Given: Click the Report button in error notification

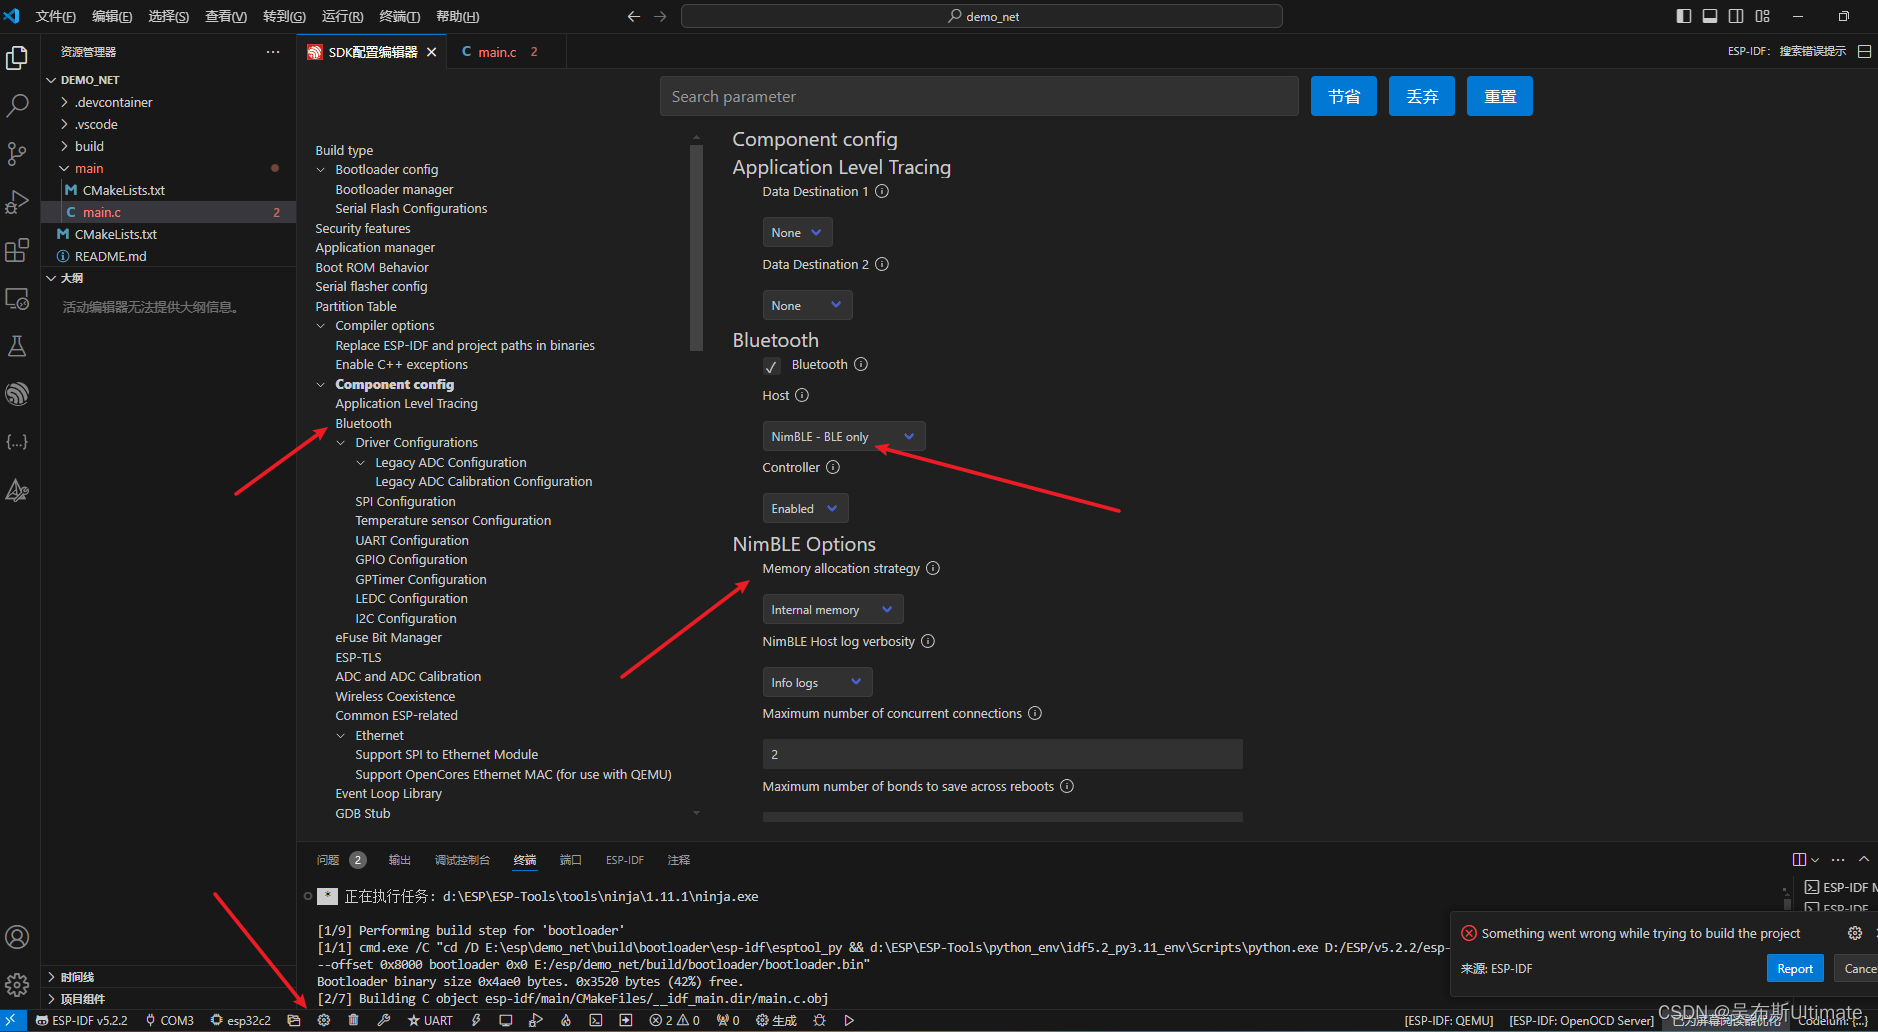Looking at the screenshot, I should click(x=1794, y=968).
